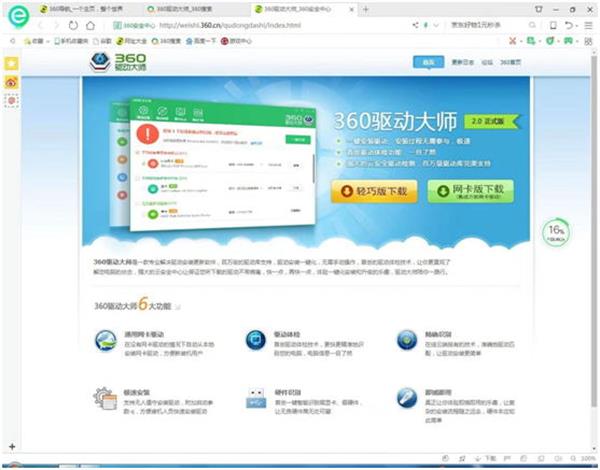Image resolution: width=600 pixels, height=470 pixels.
Task: Click the third feature globe icon top-right row
Action: (407, 340)
